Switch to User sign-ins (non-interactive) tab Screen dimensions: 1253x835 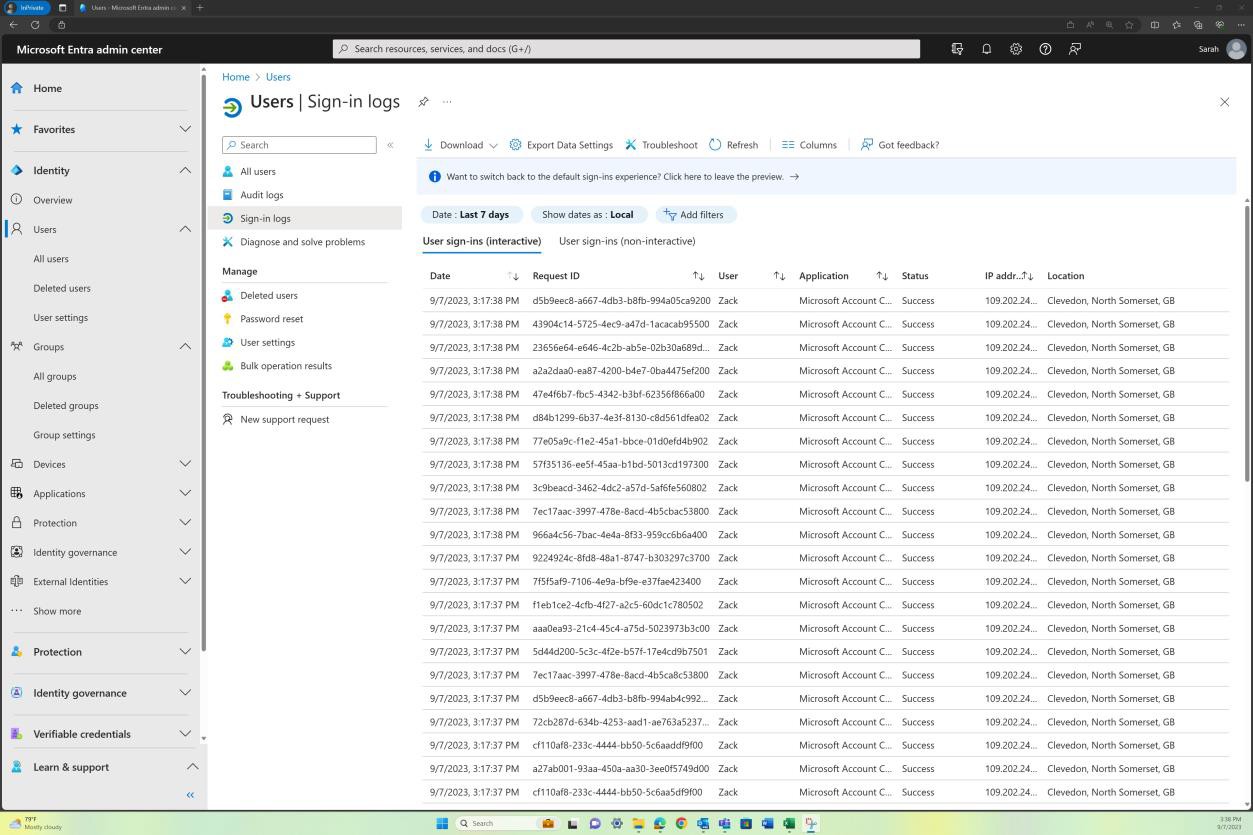[627, 241]
